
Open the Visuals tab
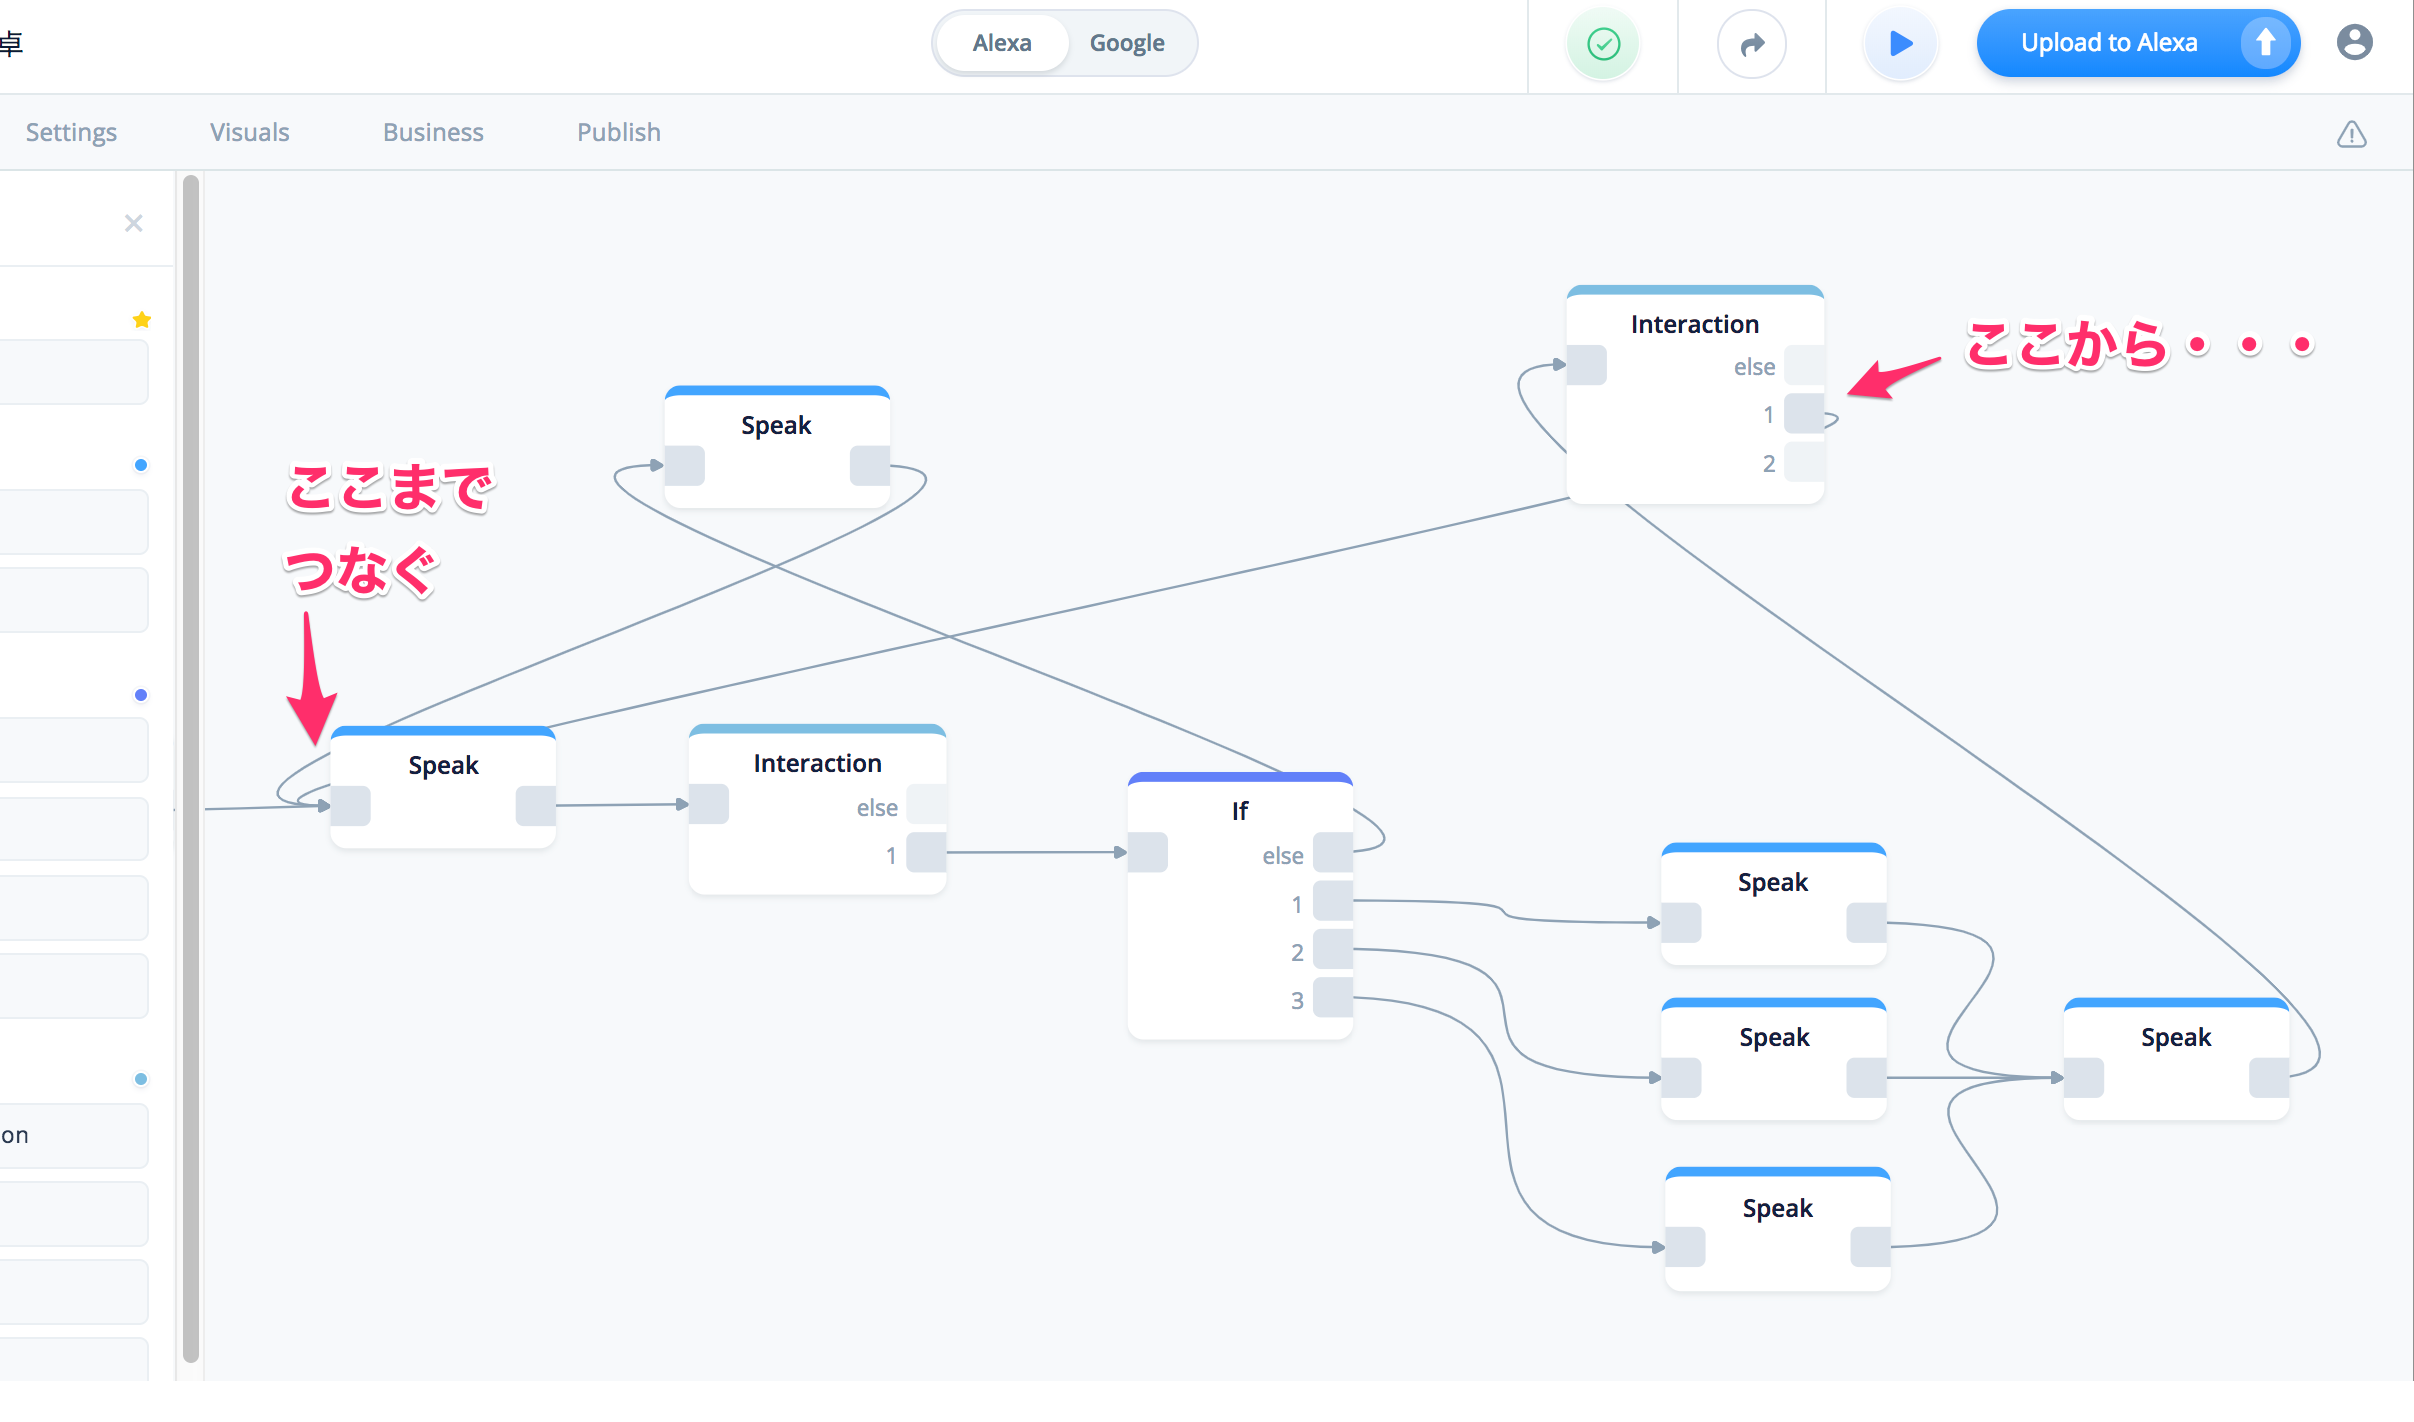point(249,132)
